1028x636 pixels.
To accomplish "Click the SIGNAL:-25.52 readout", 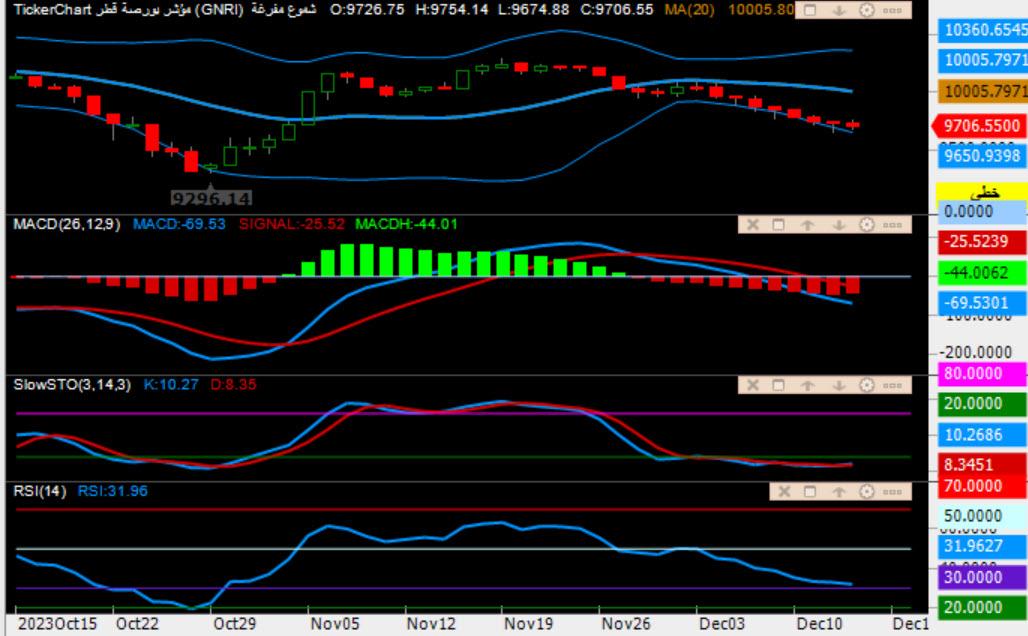I will click(x=292, y=224).
